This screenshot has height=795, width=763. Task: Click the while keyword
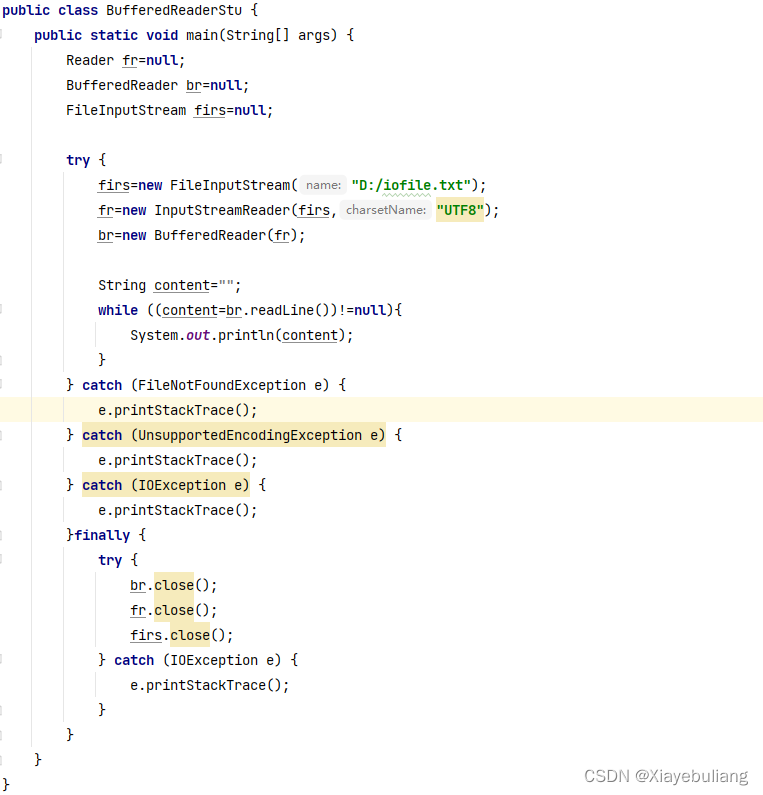(x=118, y=310)
